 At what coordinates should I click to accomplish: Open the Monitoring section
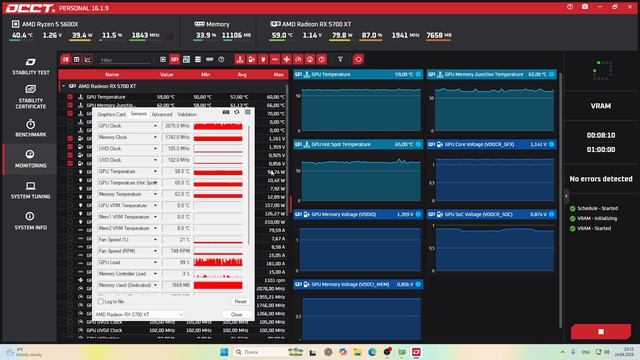(31, 159)
